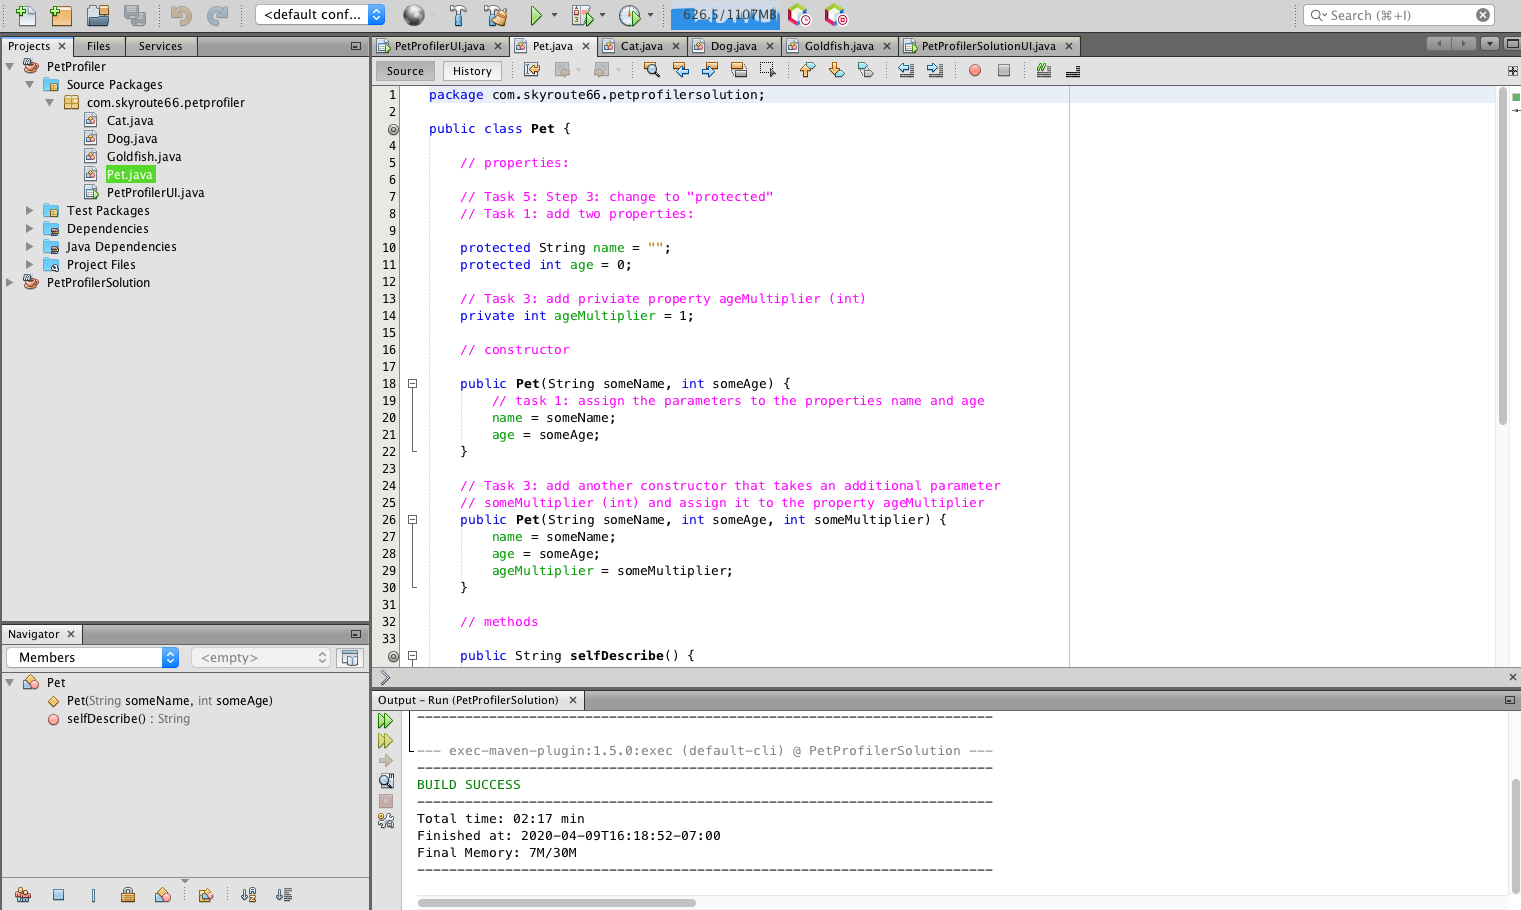Toggle Sort by Name in Navigator
Screen dimensions: 1521x910
point(249,895)
